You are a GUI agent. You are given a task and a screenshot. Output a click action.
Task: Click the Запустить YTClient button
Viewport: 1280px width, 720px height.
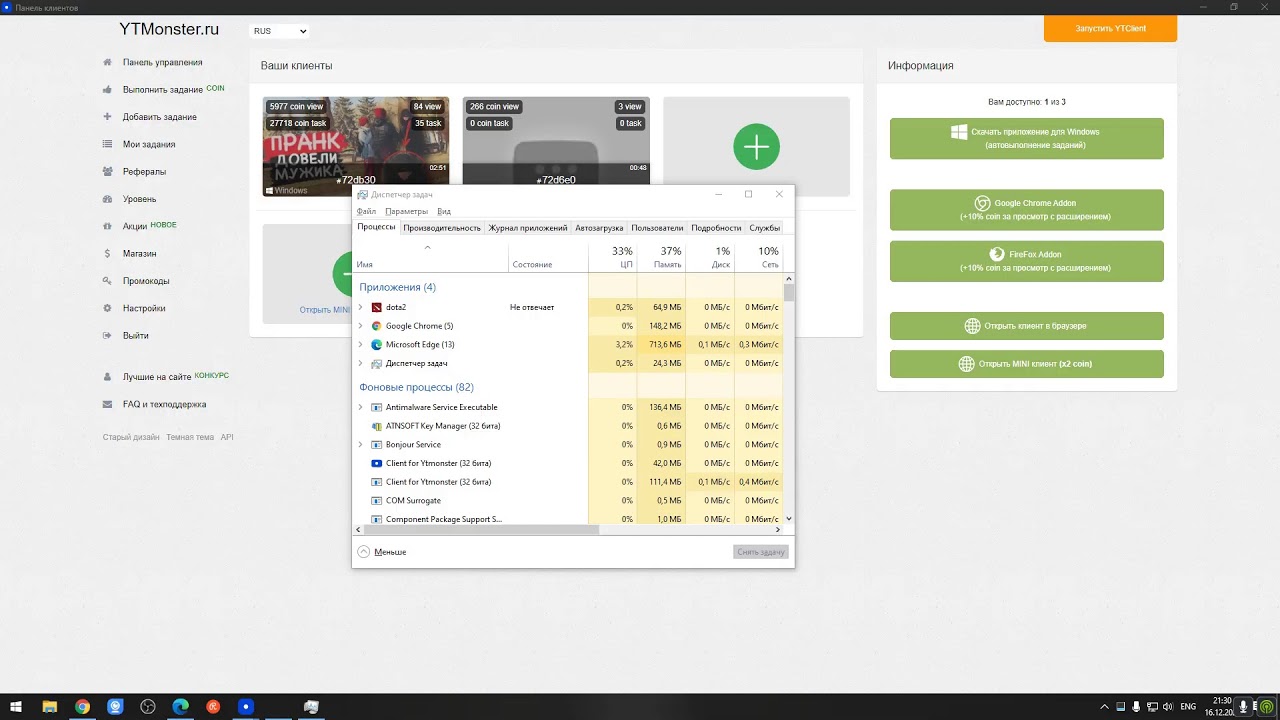[1110, 28]
